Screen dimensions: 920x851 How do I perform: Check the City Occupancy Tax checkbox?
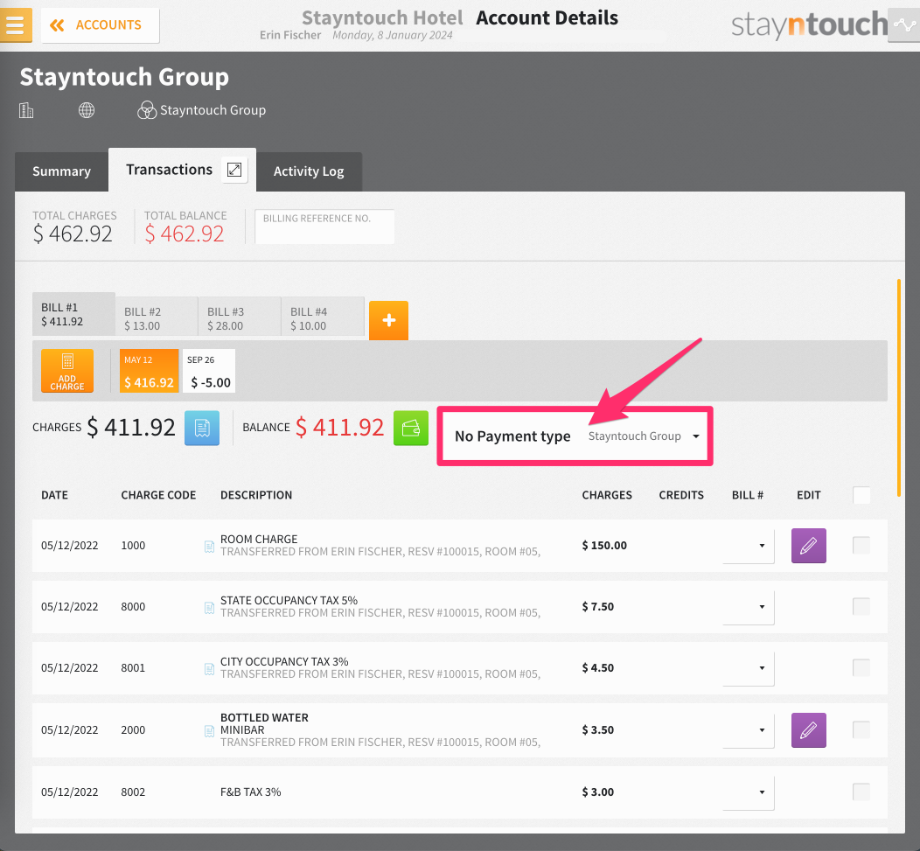861,667
